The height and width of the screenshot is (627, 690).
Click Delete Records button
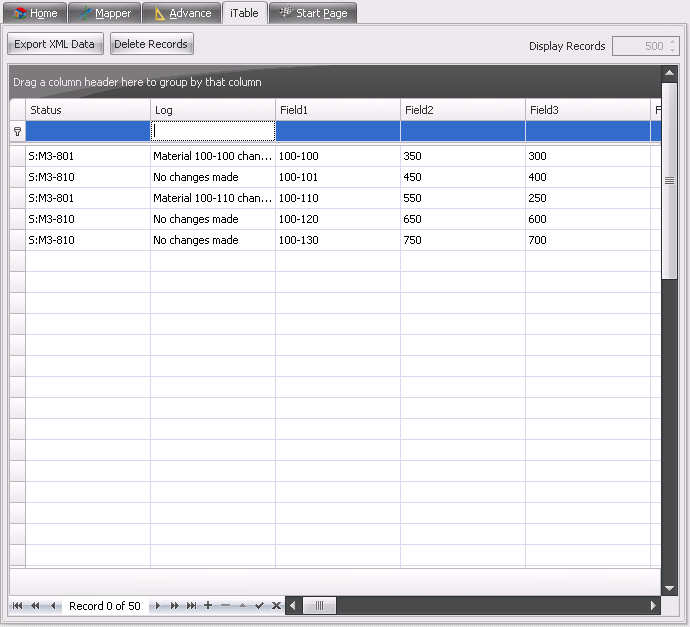[151, 44]
